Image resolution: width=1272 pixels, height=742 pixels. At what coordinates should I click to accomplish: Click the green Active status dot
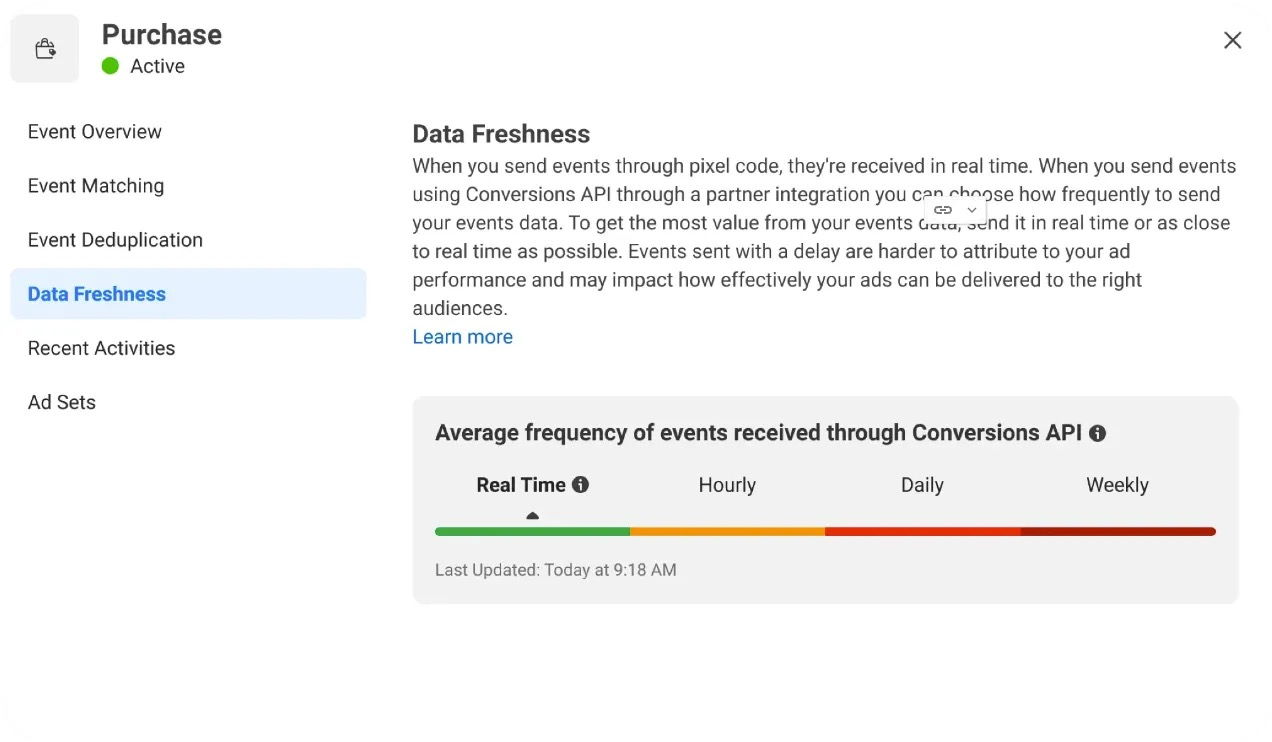pos(111,66)
